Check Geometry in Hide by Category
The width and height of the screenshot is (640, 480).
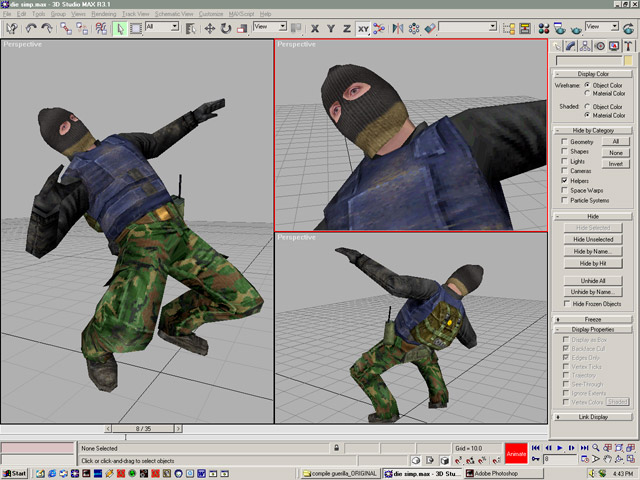click(x=564, y=142)
